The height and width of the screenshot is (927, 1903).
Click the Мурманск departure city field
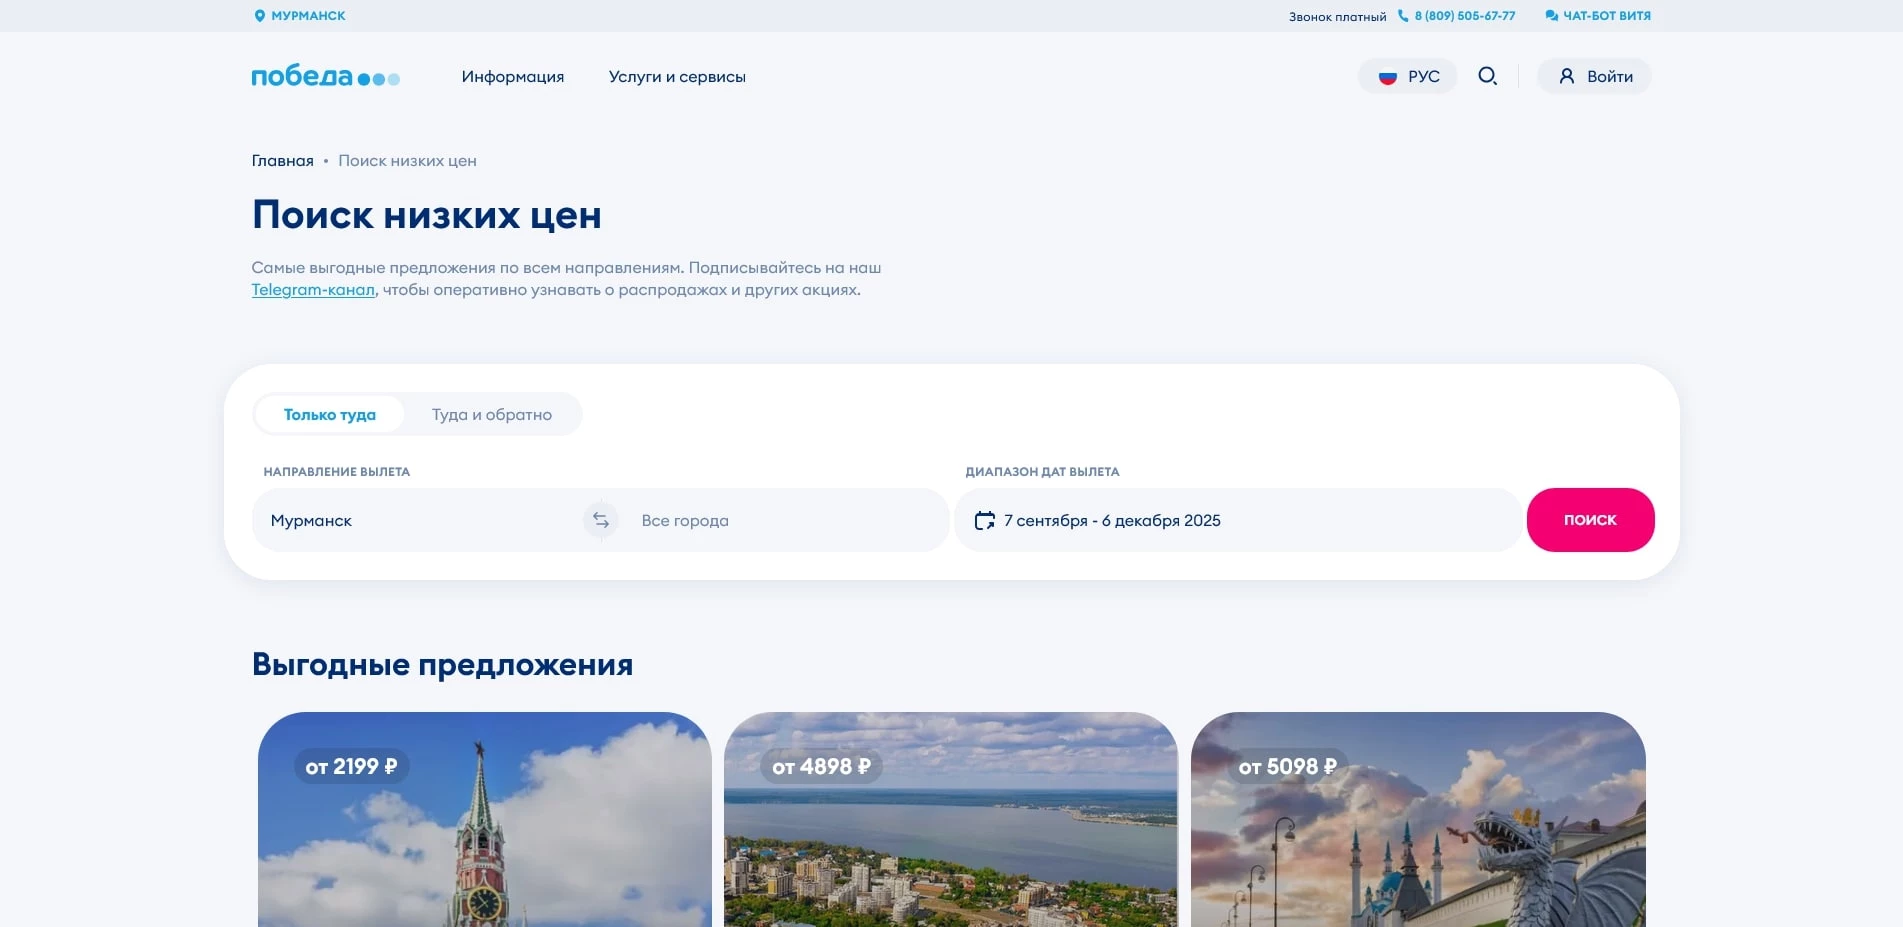(x=400, y=520)
